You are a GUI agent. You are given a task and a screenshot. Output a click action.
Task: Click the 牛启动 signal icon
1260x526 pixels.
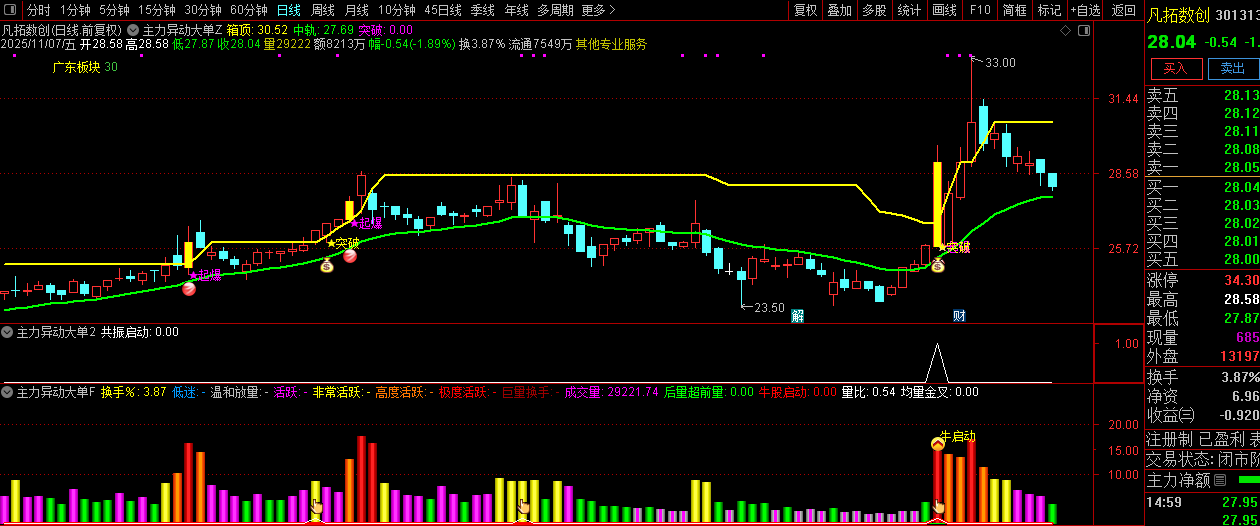[938, 444]
